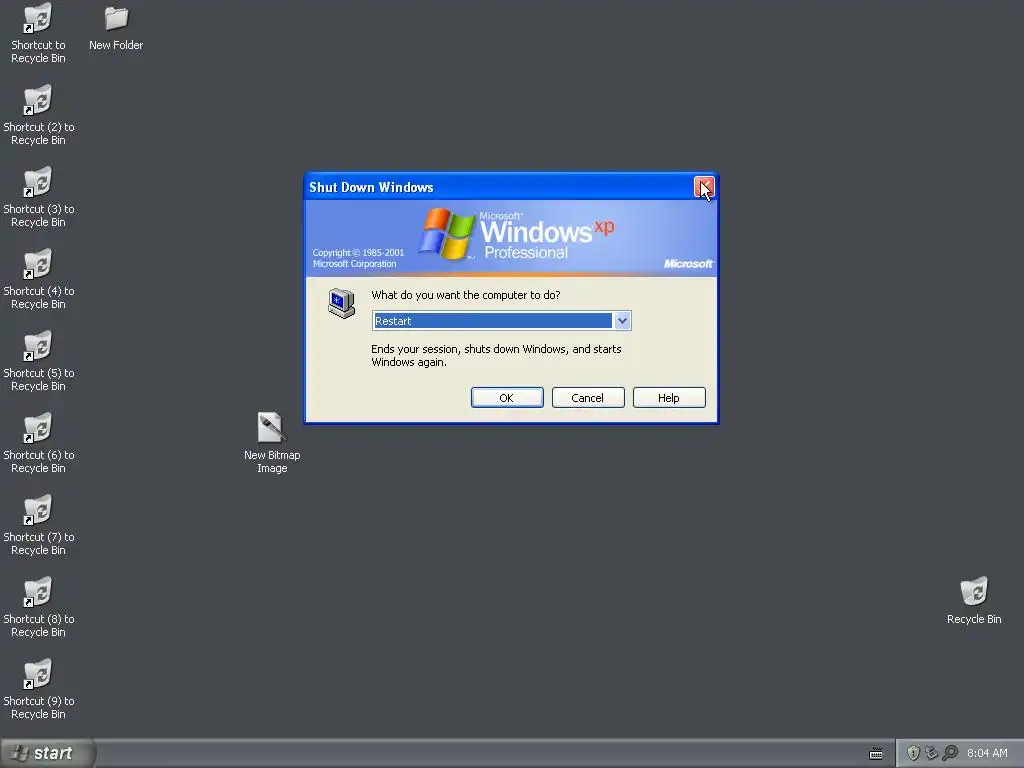Open Help in the Shut Down dialog
The height and width of the screenshot is (768, 1024).
(x=669, y=398)
